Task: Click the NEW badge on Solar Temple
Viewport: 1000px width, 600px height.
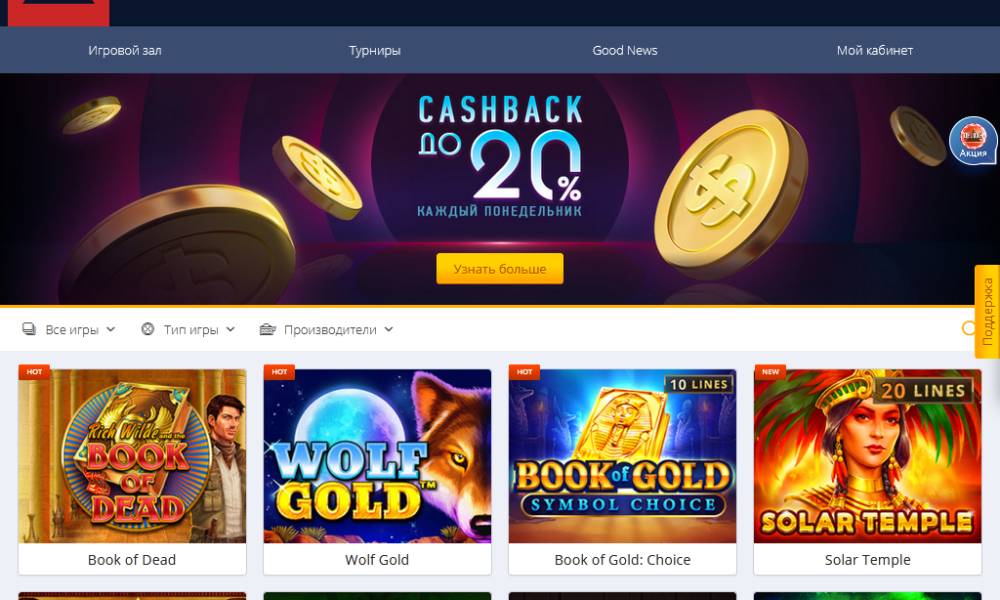Action: click(x=770, y=372)
